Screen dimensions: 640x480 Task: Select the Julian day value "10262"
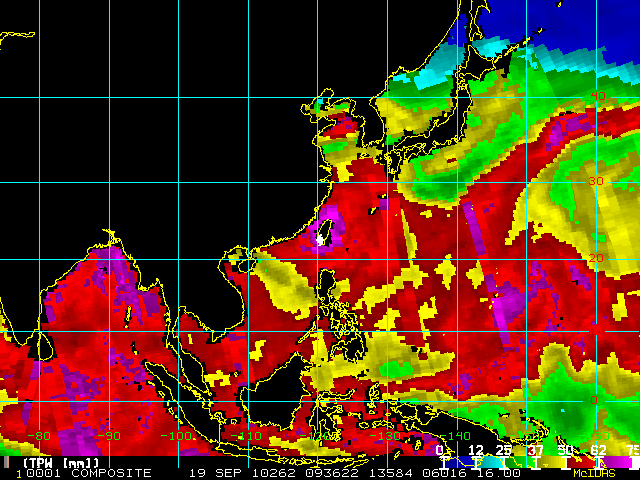click(x=273, y=473)
